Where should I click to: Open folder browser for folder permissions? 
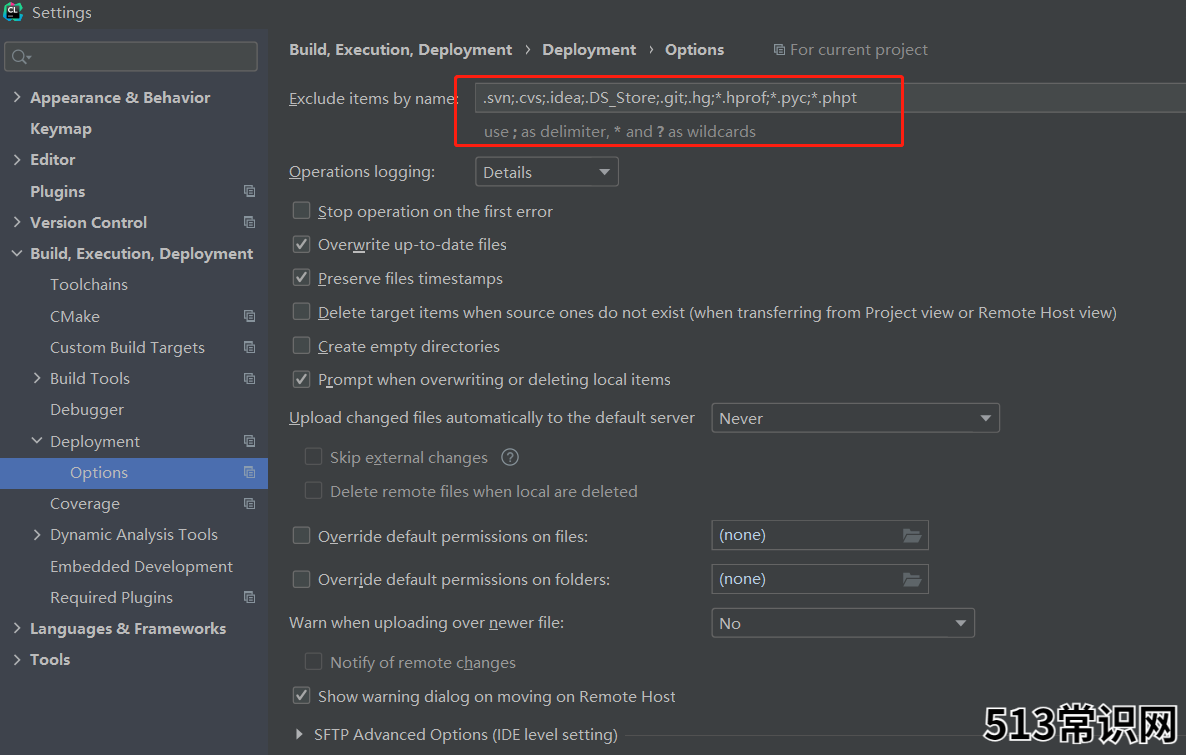(x=912, y=579)
